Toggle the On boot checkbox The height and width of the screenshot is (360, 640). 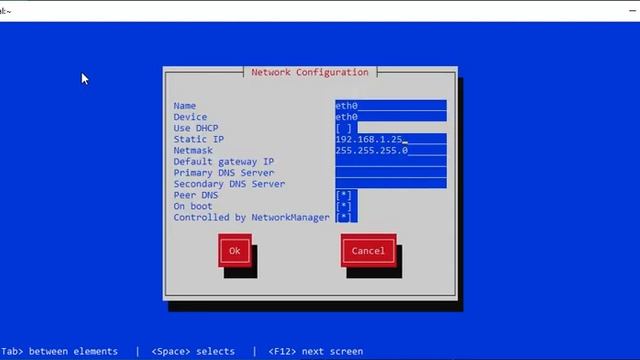coord(344,206)
